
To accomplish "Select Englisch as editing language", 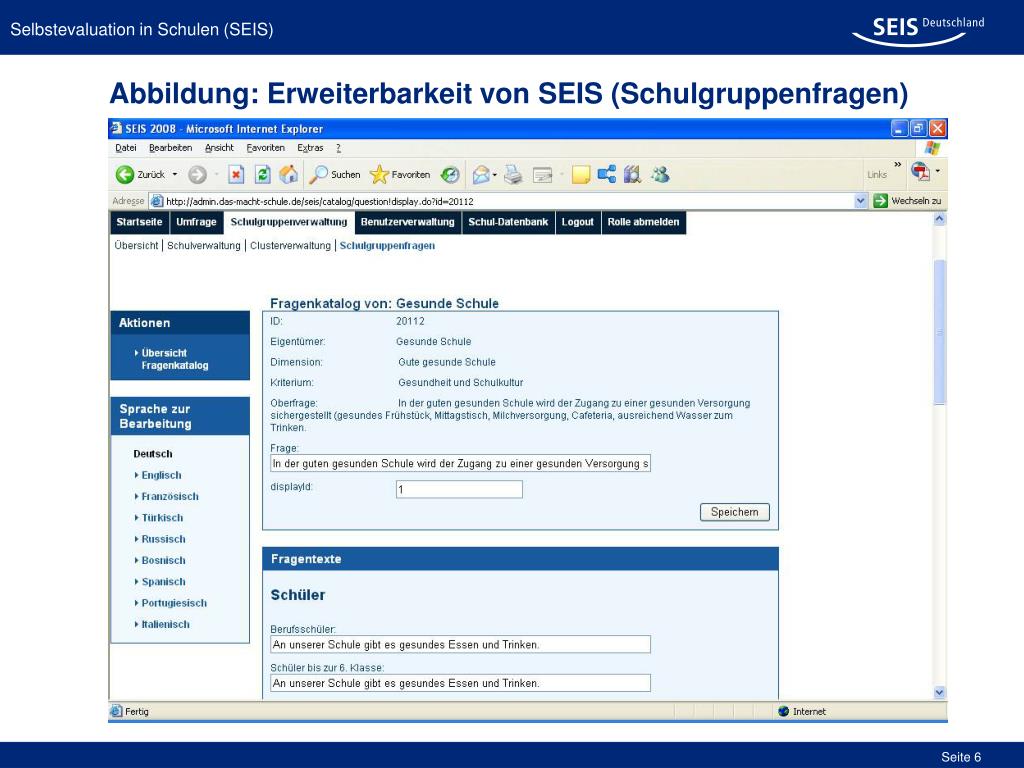I will point(161,475).
